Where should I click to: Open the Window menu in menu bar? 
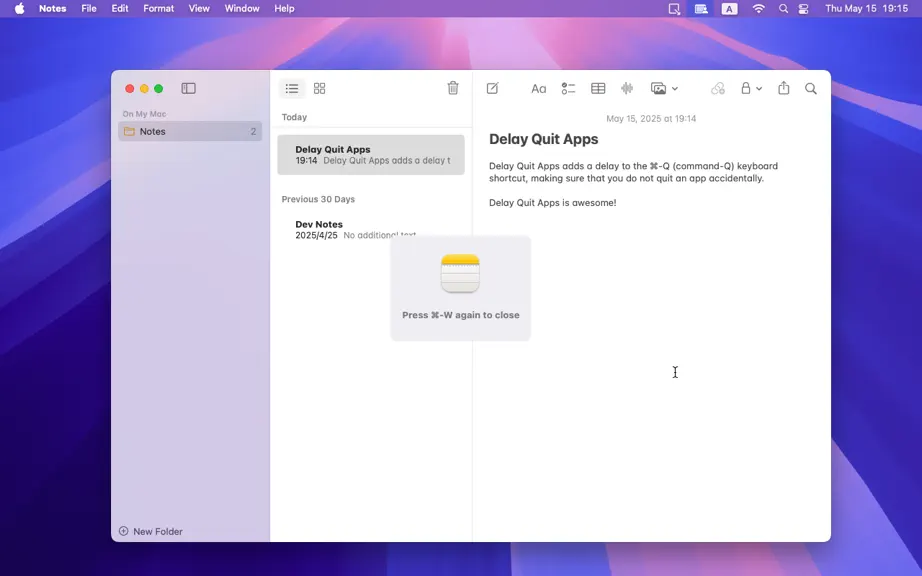[x=242, y=8]
